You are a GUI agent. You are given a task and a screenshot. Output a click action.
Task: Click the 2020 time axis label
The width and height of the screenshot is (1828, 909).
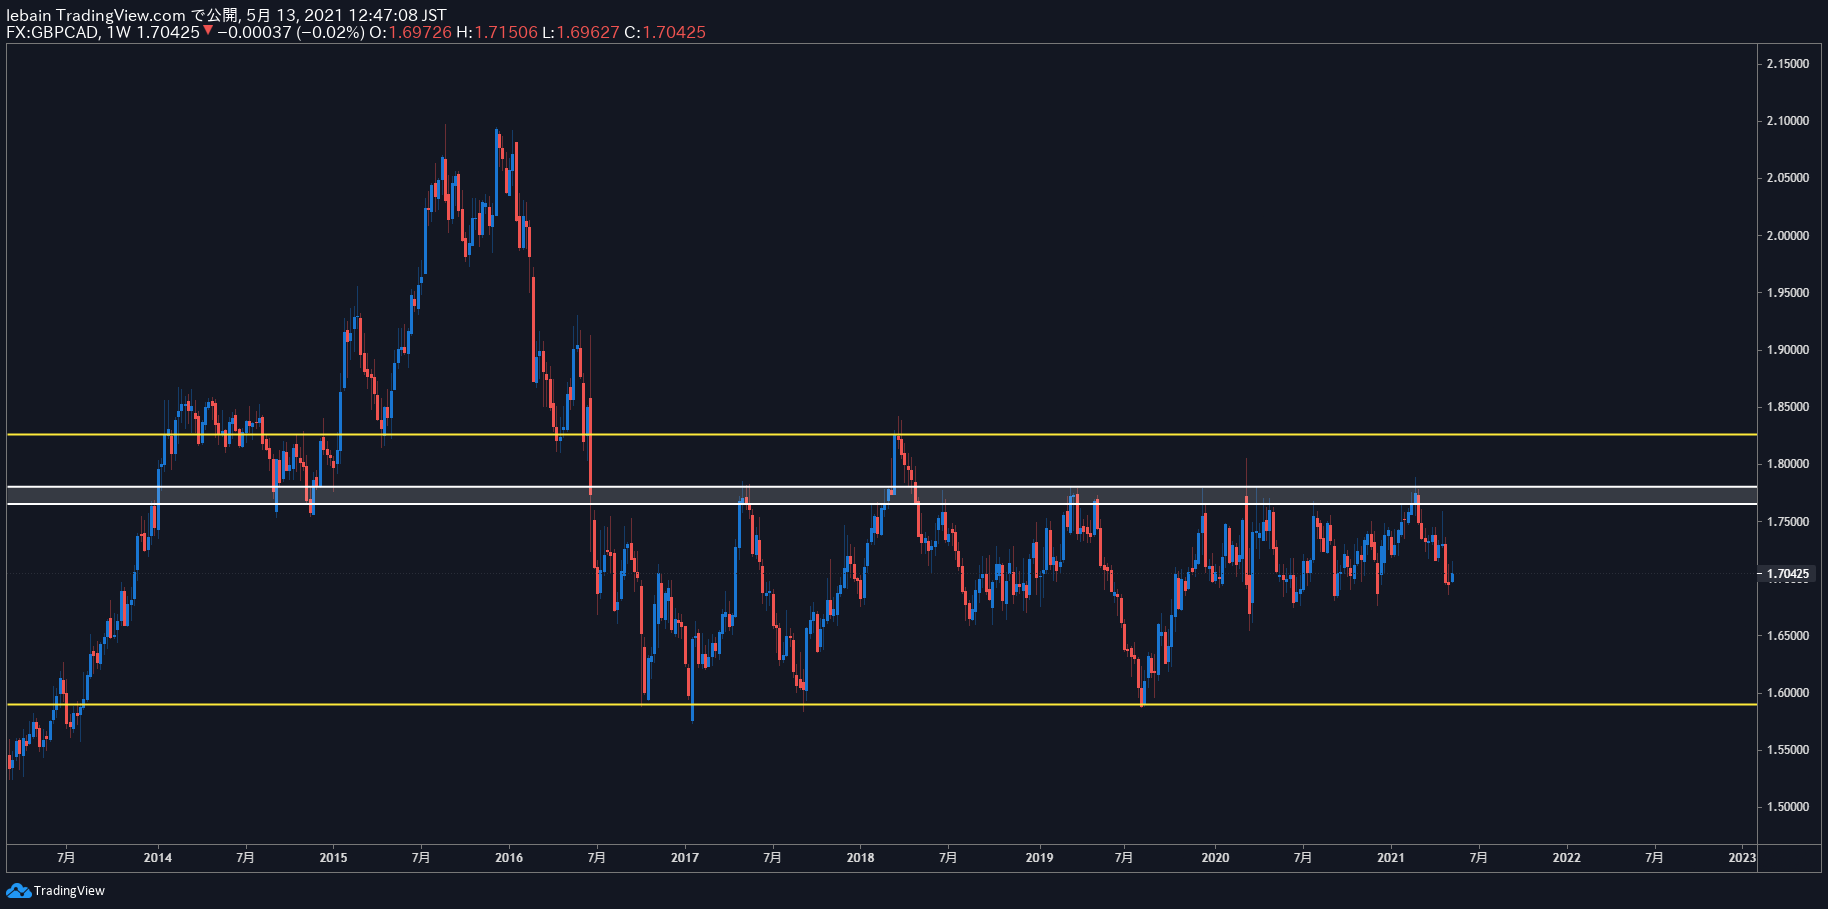click(1215, 857)
